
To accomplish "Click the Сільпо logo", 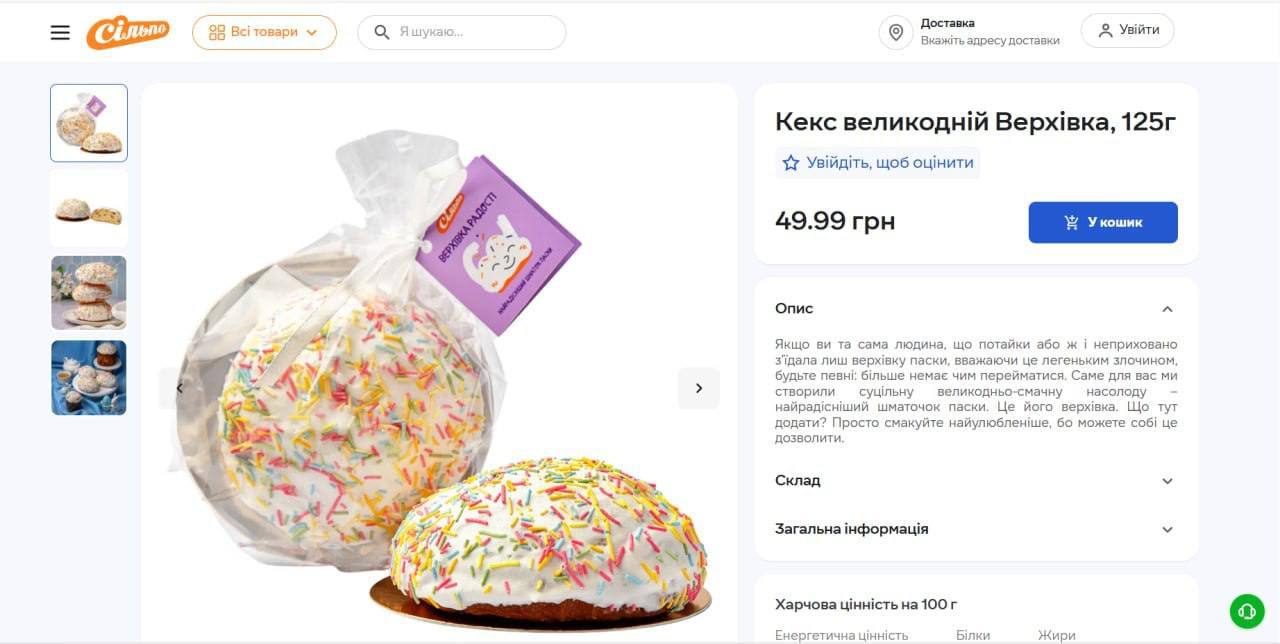I will click(128, 32).
